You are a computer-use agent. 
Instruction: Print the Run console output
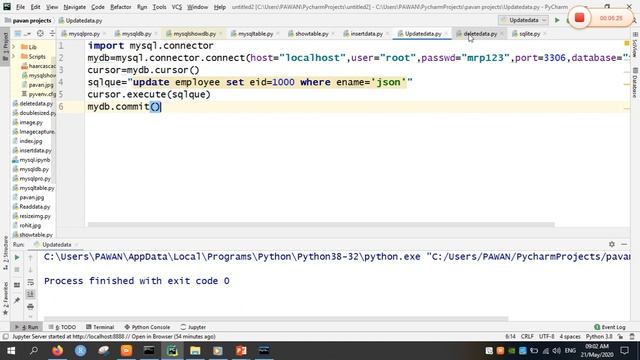[31, 306]
